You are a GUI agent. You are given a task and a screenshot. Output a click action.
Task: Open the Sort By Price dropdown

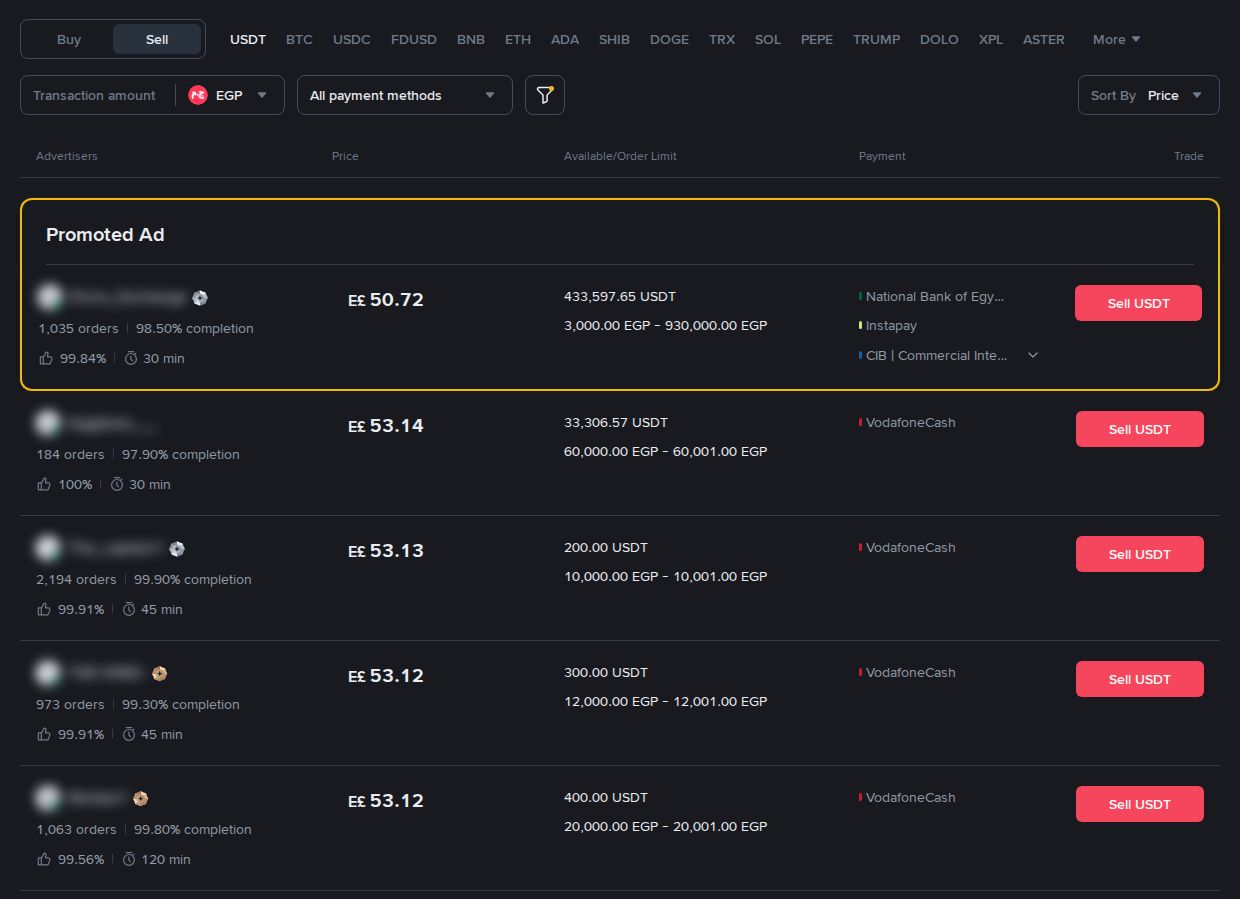(x=1149, y=95)
